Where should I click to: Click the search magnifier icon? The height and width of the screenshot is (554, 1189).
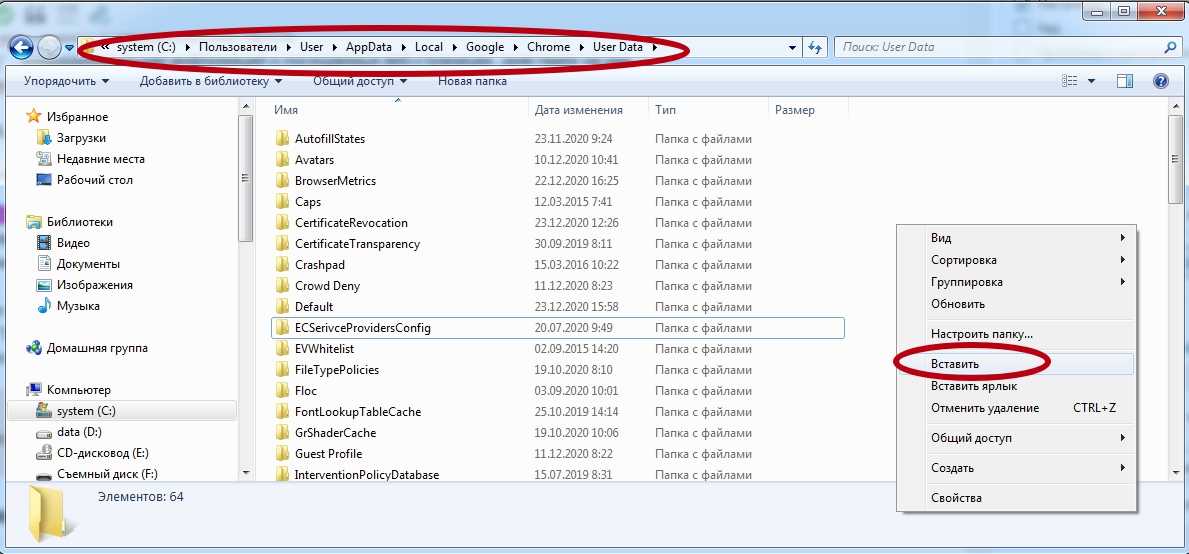click(1170, 47)
